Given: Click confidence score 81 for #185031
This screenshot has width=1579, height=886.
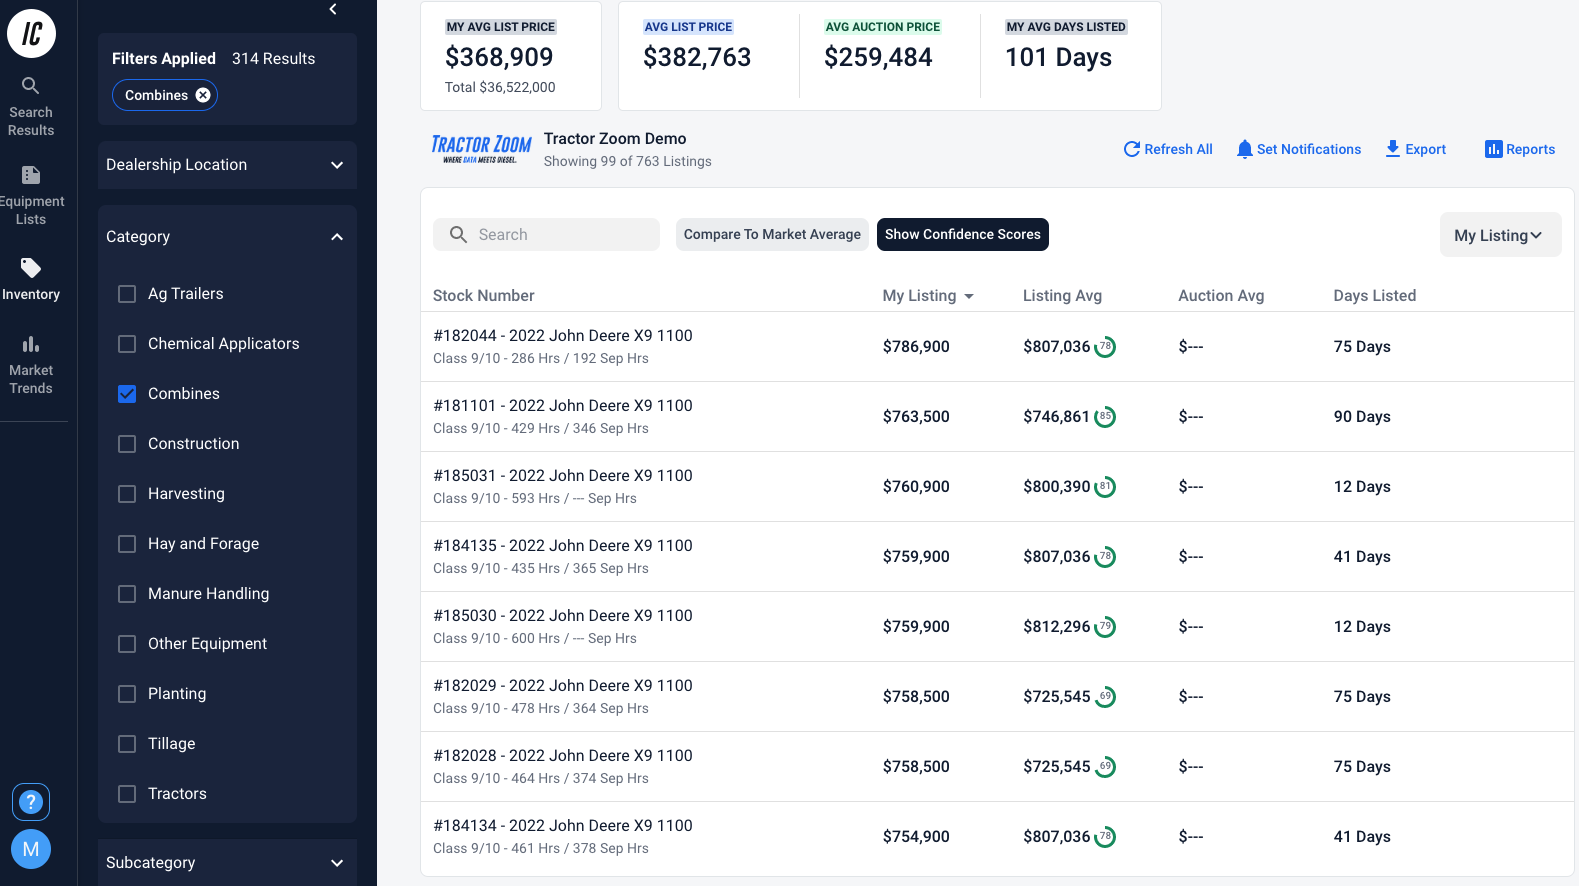Looking at the screenshot, I should click(x=1105, y=487).
